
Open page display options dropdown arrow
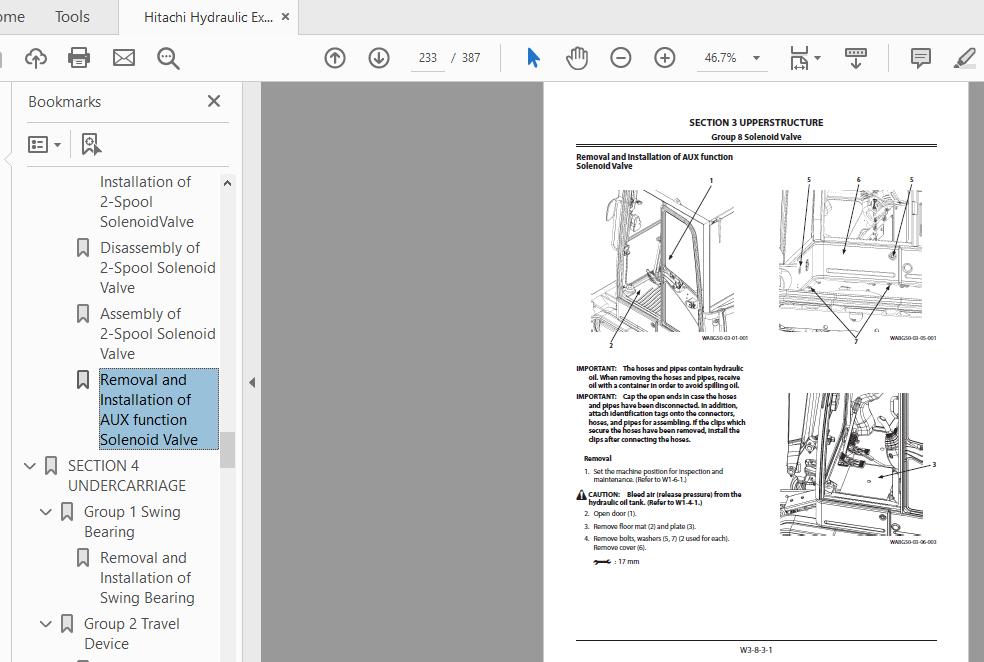coord(818,58)
